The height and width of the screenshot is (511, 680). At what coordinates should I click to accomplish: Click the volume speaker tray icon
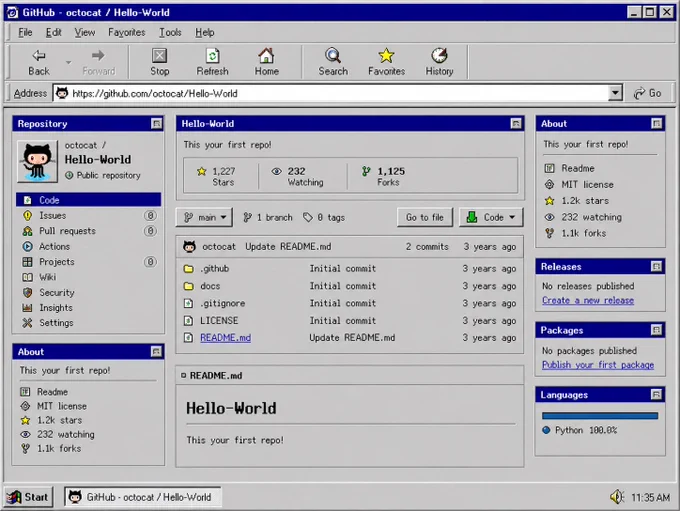pyautogui.click(x=617, y=497)
